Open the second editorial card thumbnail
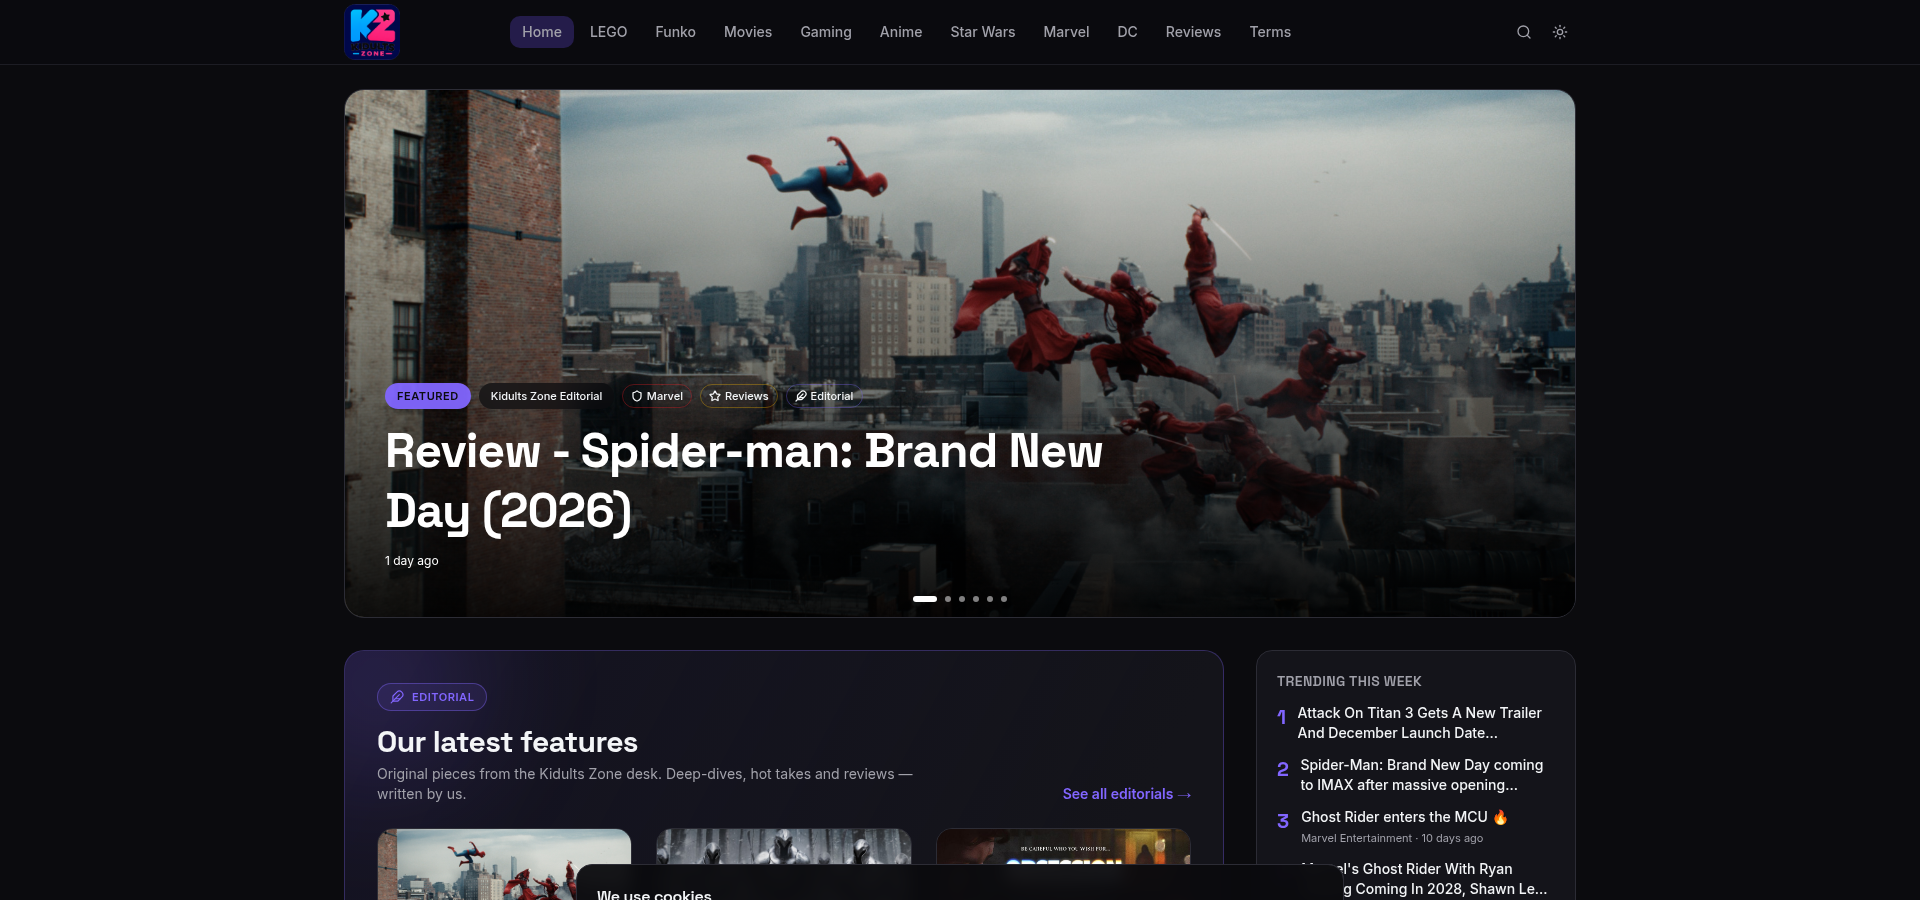 pos(784,846)
